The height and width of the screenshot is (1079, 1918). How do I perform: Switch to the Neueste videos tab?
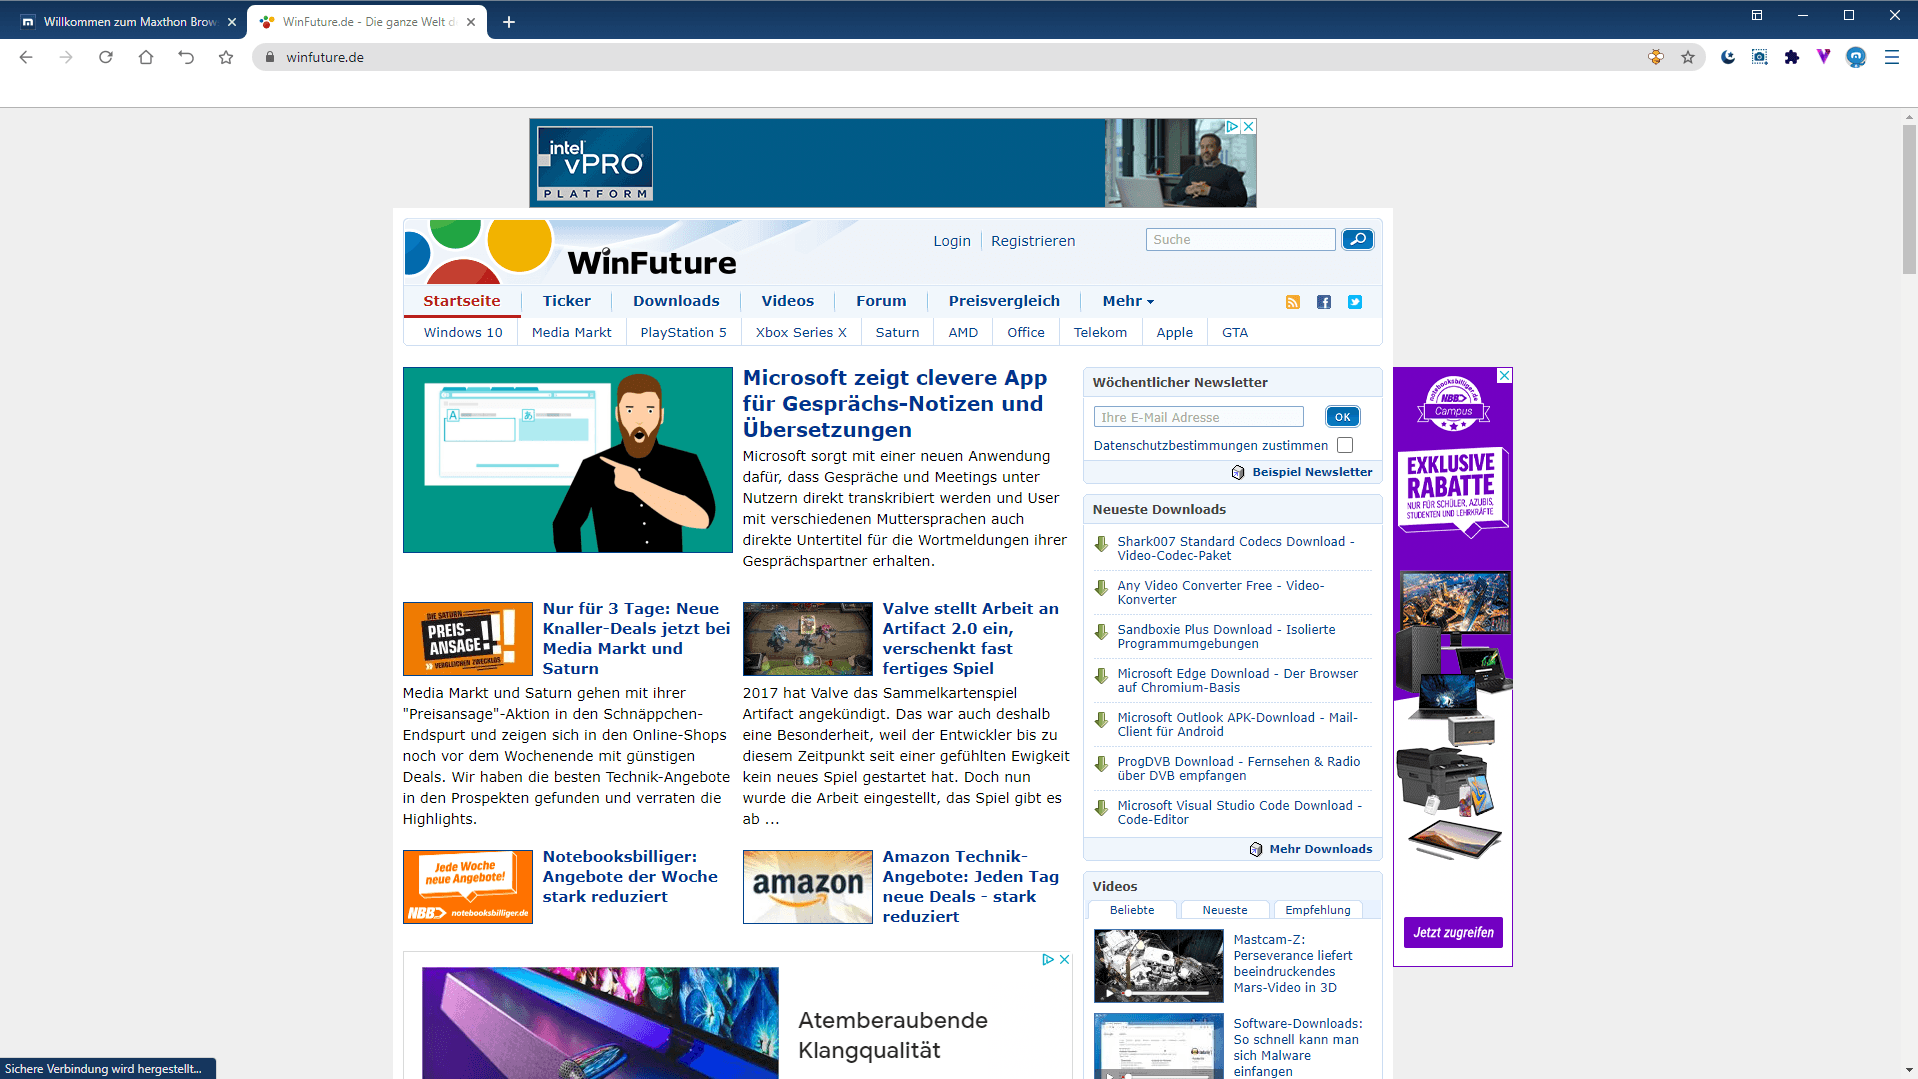click(x=1225, y=910)
